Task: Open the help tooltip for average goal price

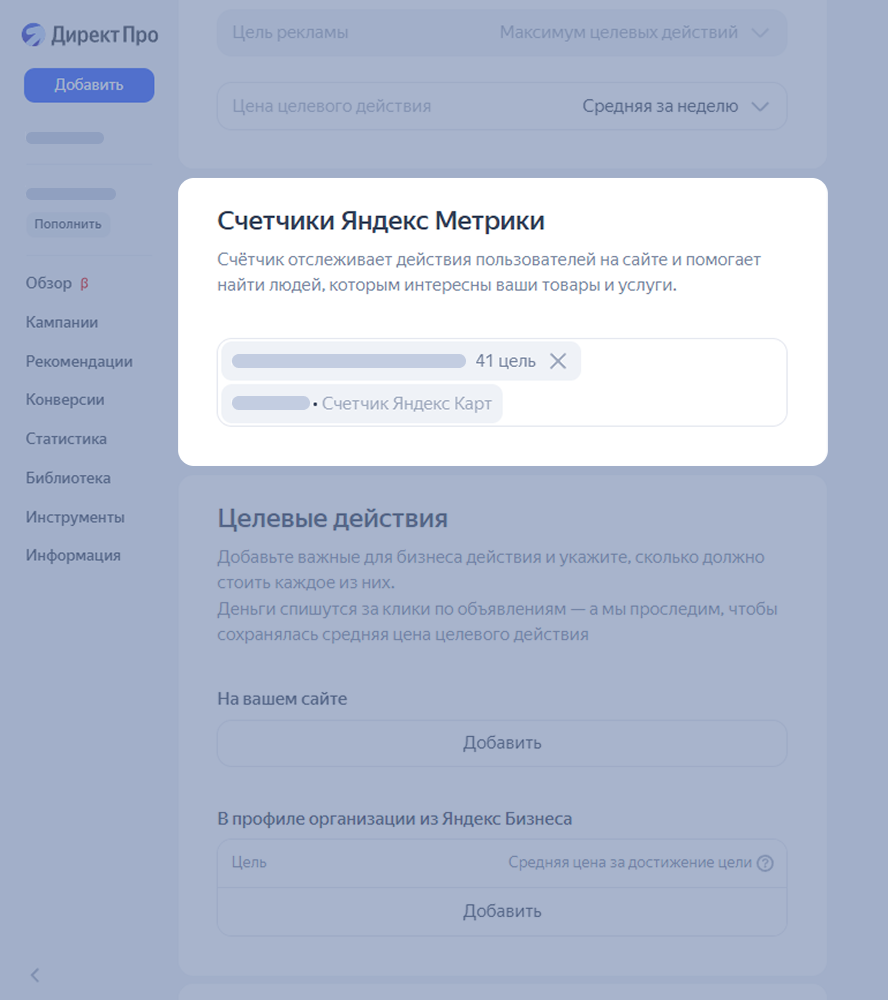Action: click(x=765, y=862)
